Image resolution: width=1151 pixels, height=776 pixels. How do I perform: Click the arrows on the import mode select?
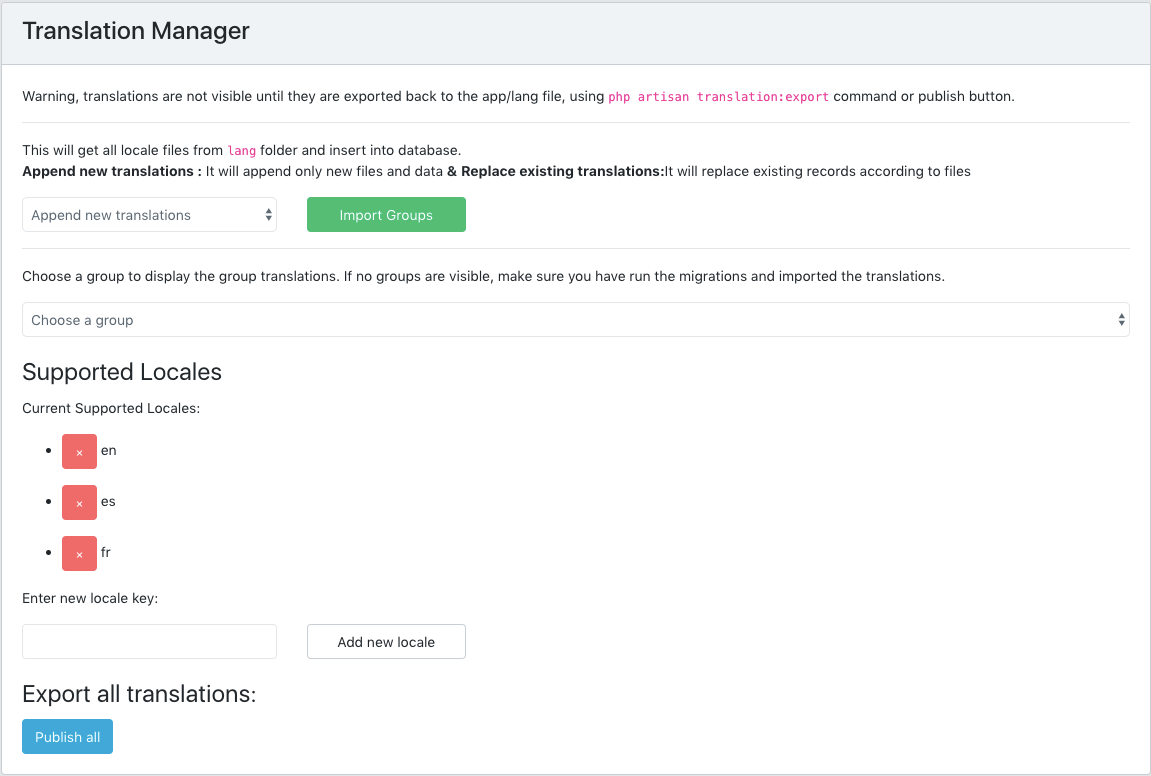tap(268, 215)
